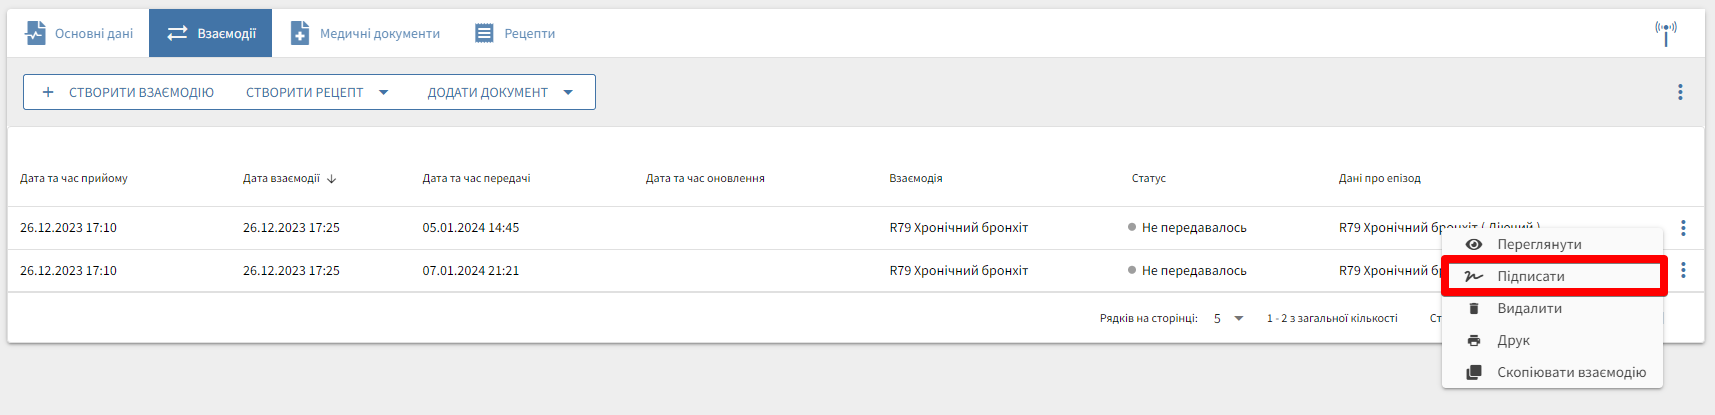Click the broadcast antenna icon at top right
Image resolution: width=1715 pixels, height=415 pixels.
point(1665,33)
